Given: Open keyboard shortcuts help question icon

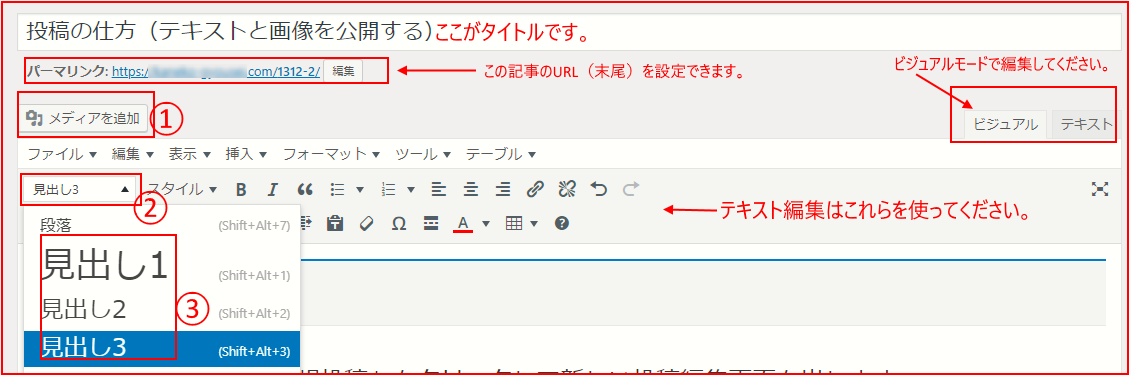Looking at the screenshot, I should 563,224.
